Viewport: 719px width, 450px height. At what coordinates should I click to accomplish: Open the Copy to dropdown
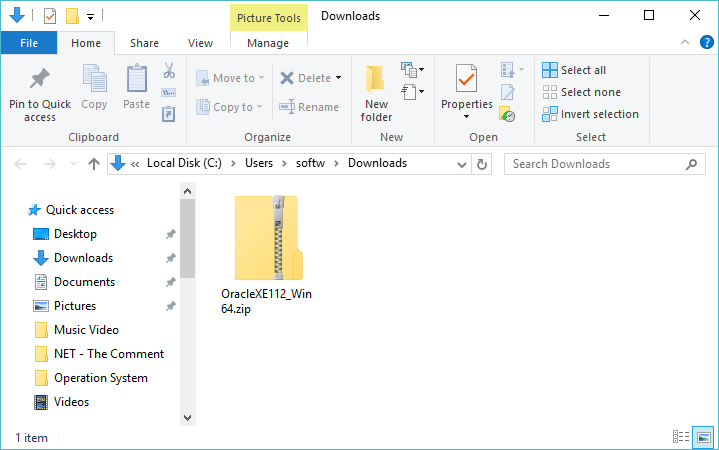click(229, 107)
